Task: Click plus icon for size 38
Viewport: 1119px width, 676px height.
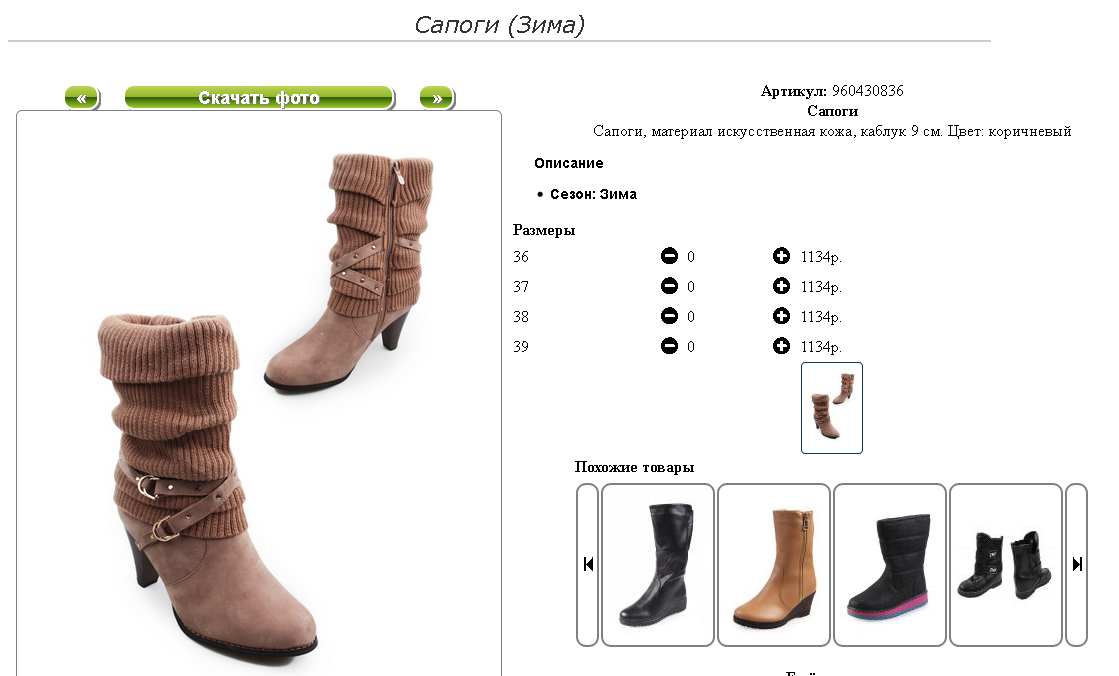Action: 781,316
